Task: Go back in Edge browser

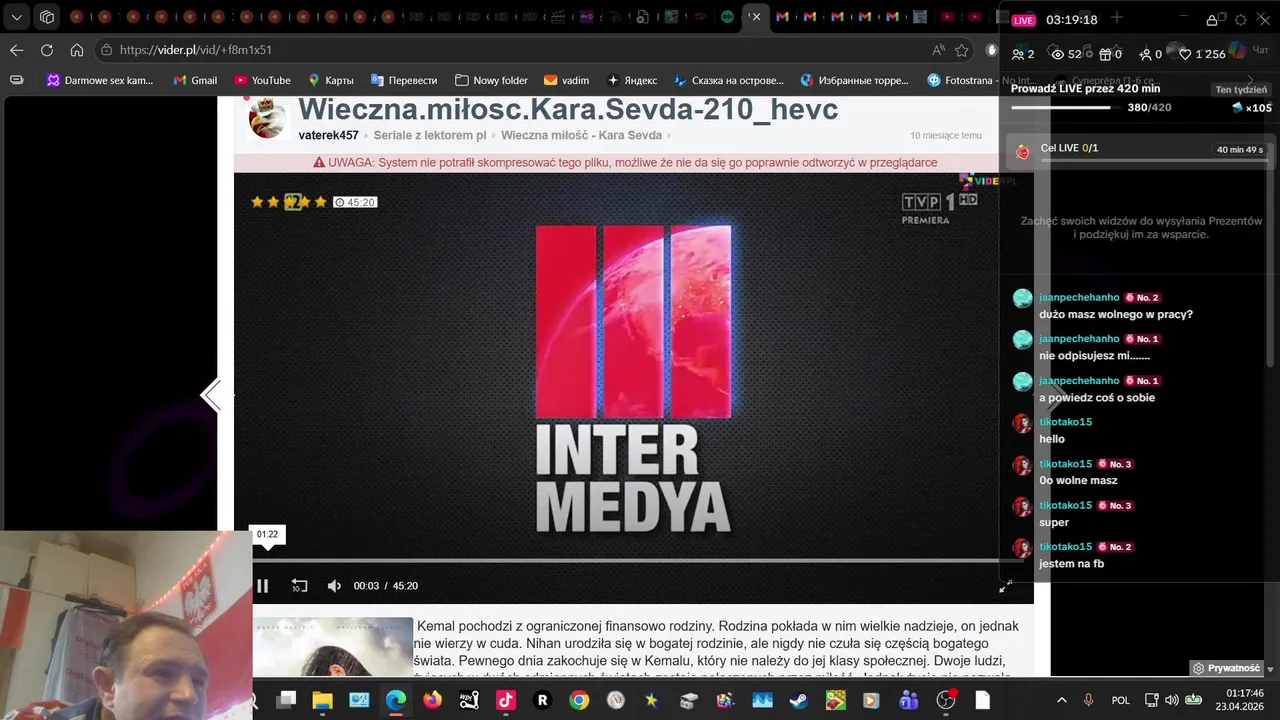Action: [x=17, y=50]
